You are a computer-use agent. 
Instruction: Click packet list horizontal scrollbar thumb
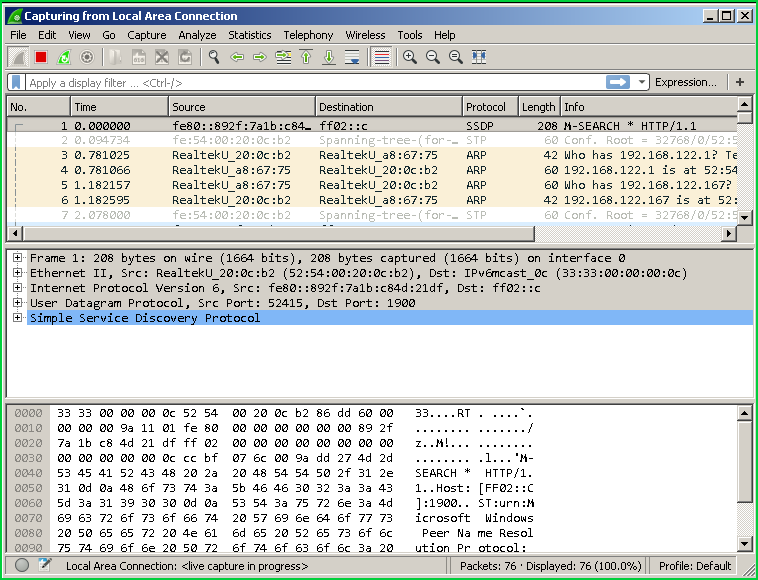tap(279, 234)
